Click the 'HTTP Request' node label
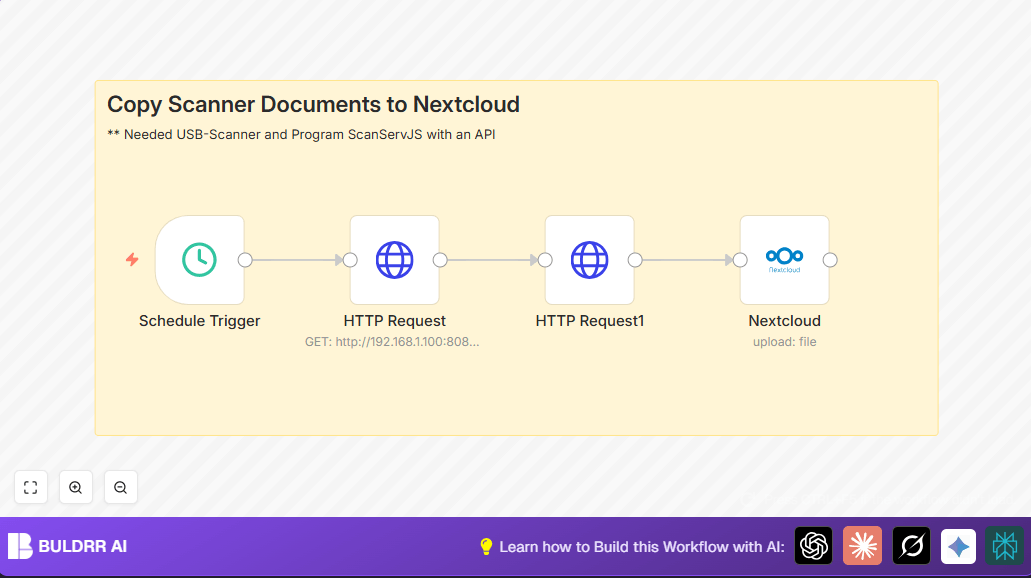 tap(395, 321)
